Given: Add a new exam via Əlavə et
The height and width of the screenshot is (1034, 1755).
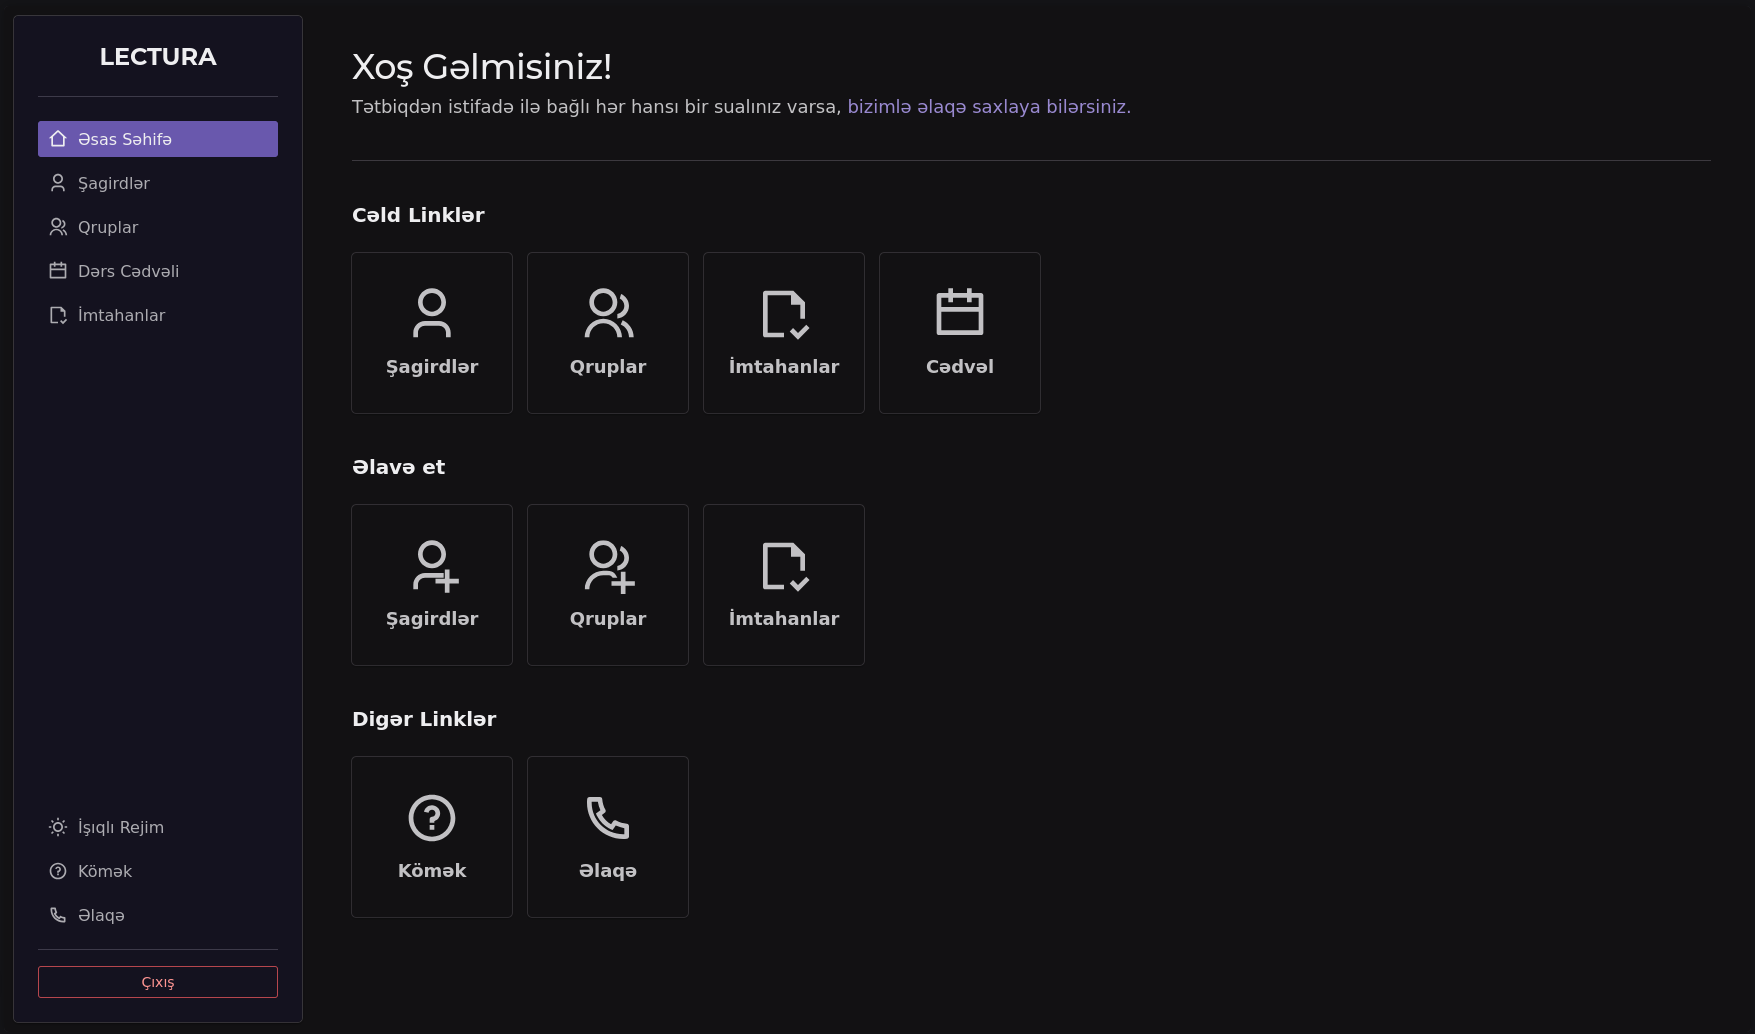Looking at the screenshot, I should point(784,585).
